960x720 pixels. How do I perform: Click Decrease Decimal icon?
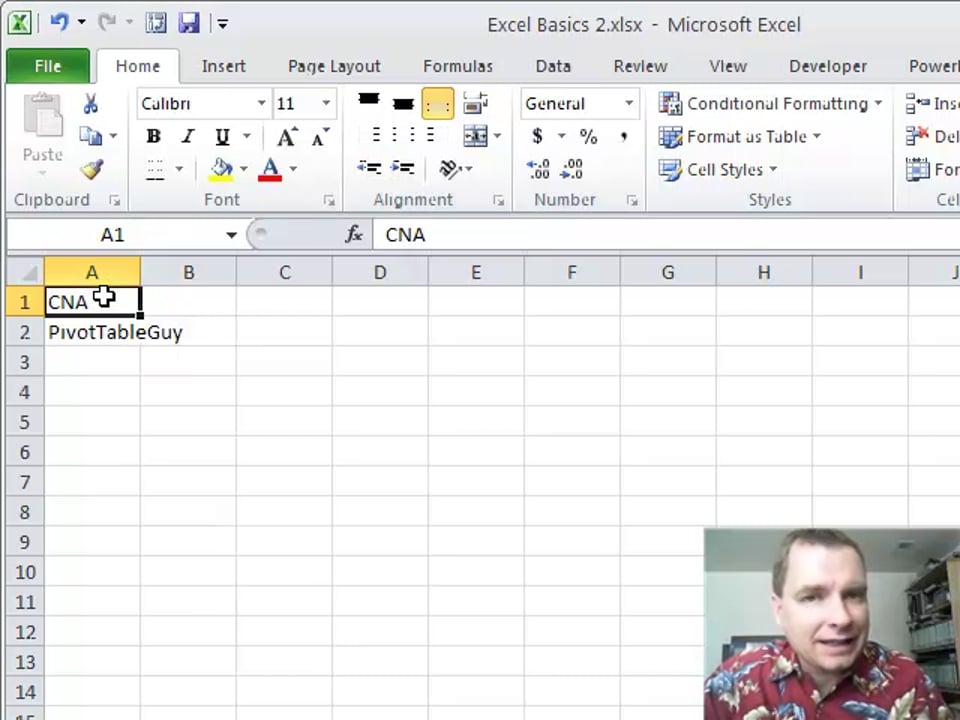(x=572, y=169)
